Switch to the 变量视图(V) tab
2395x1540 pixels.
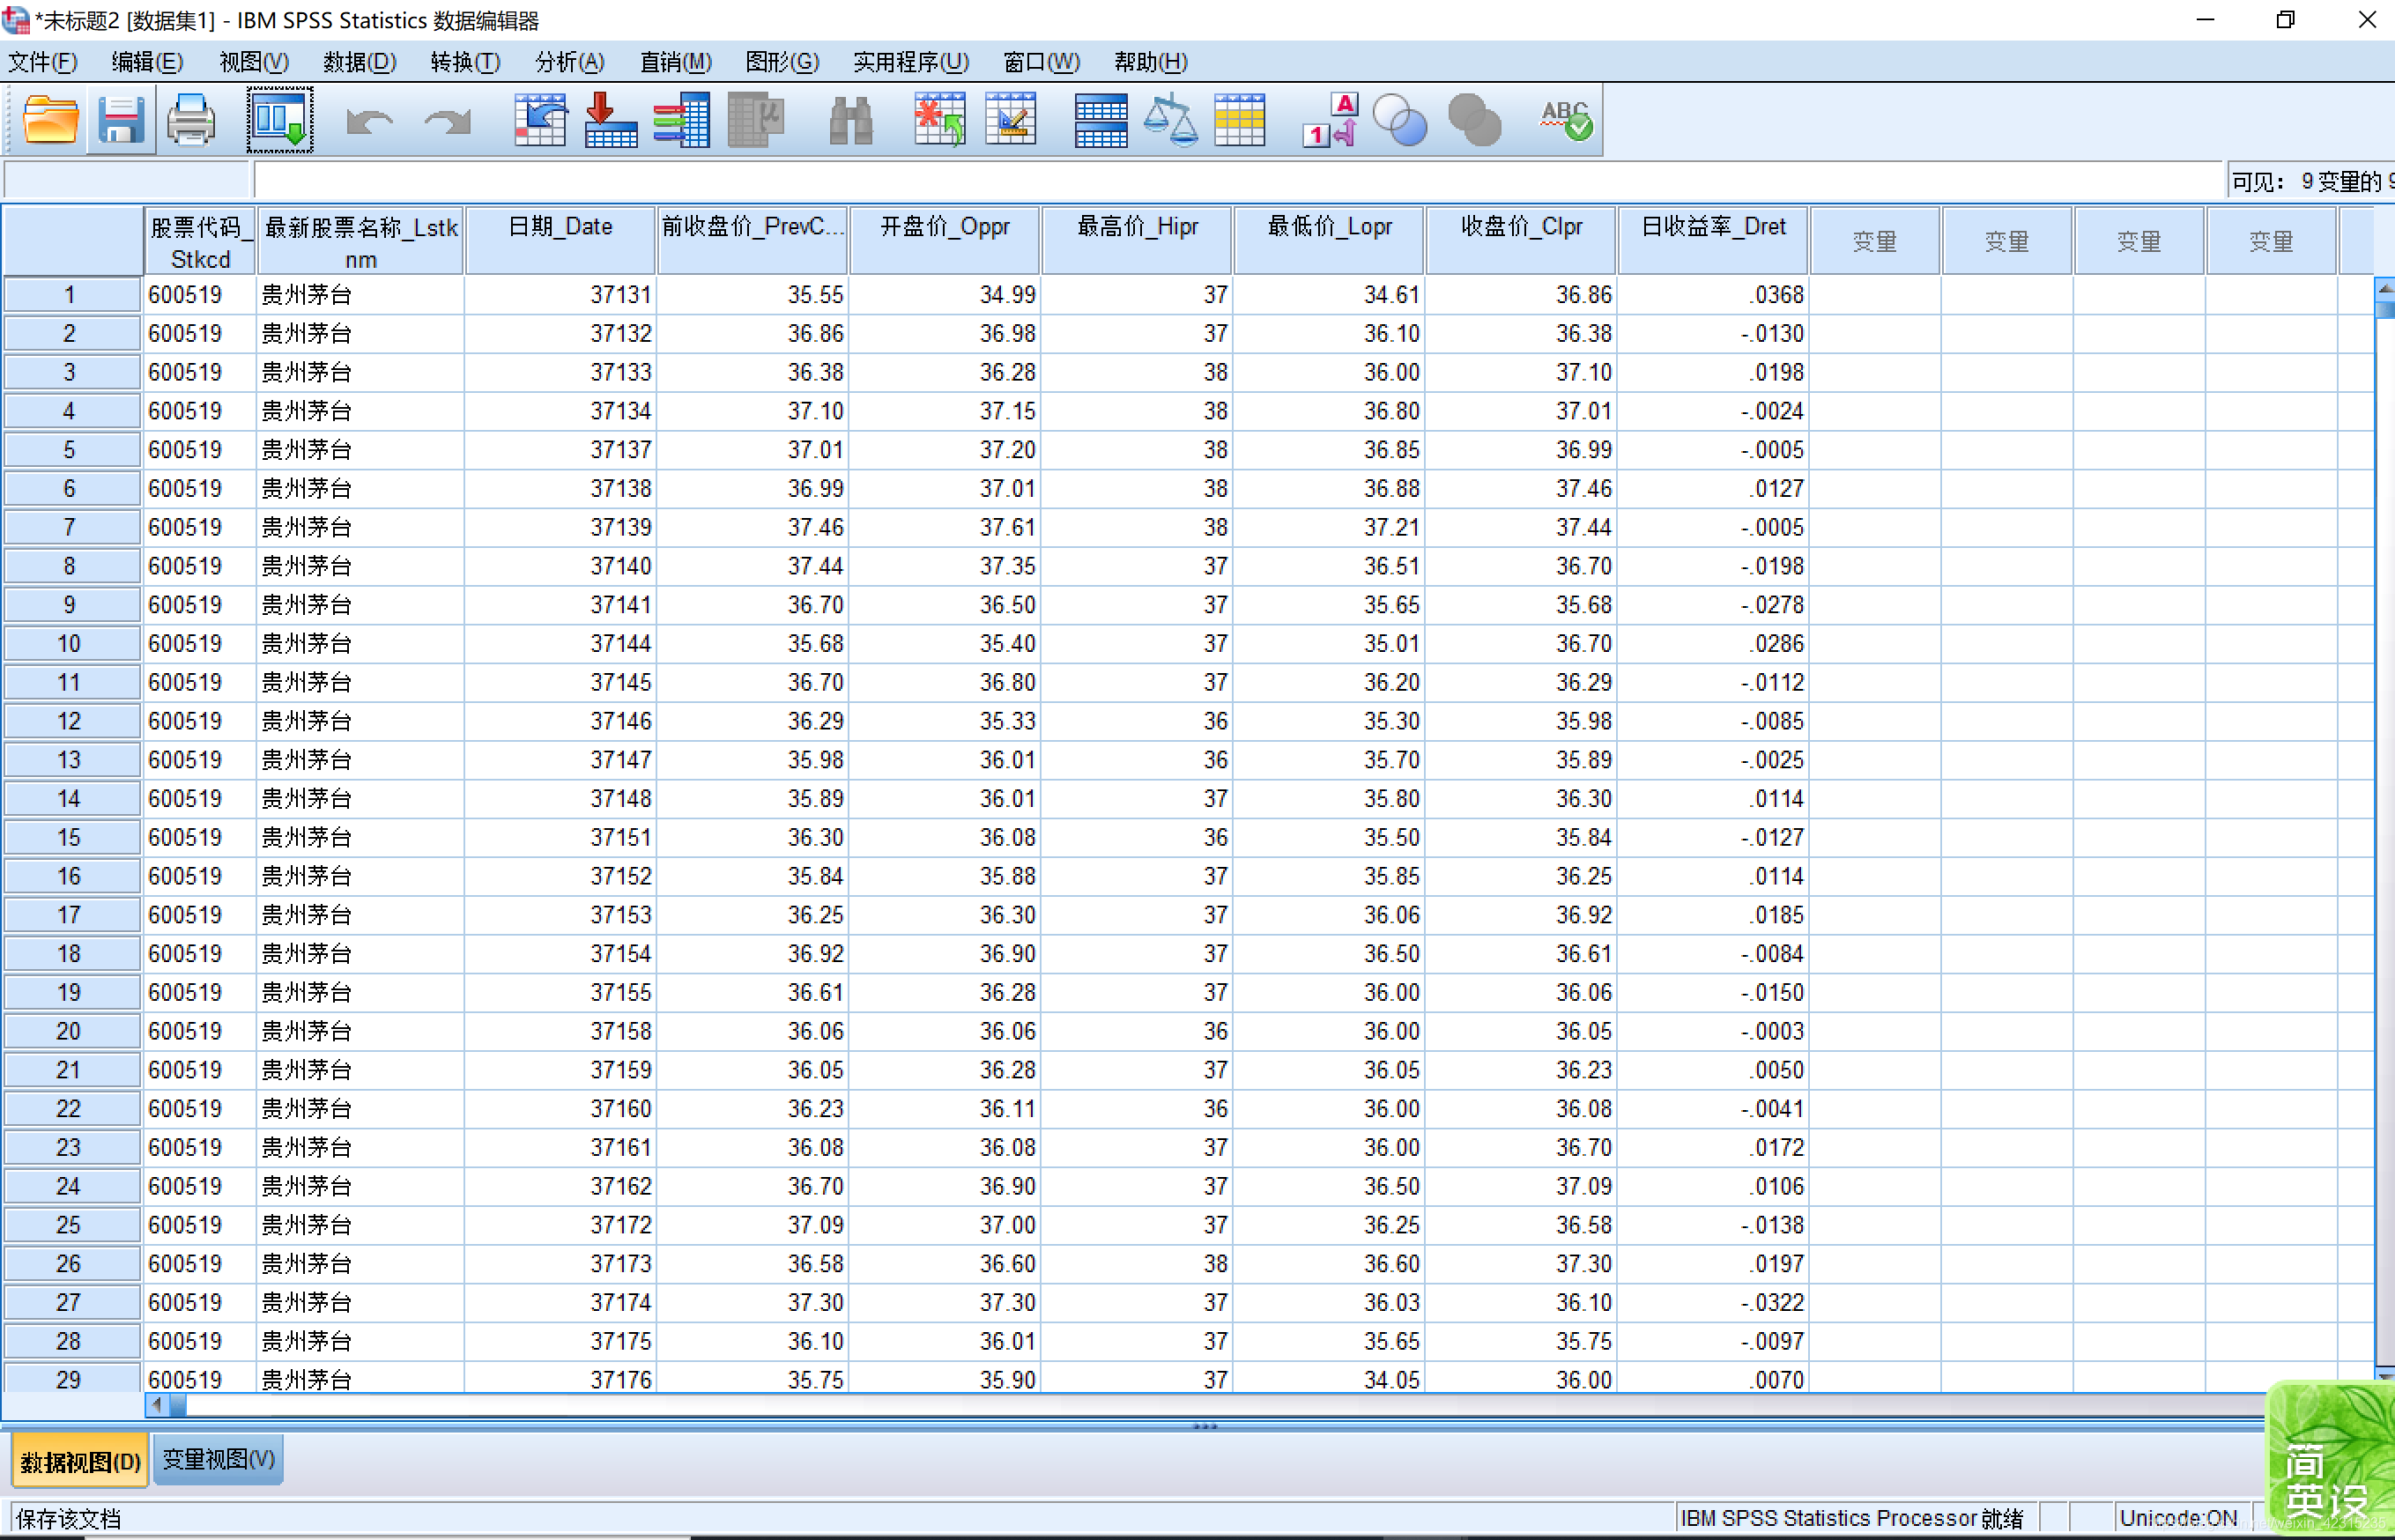(x=218, y=1459)
